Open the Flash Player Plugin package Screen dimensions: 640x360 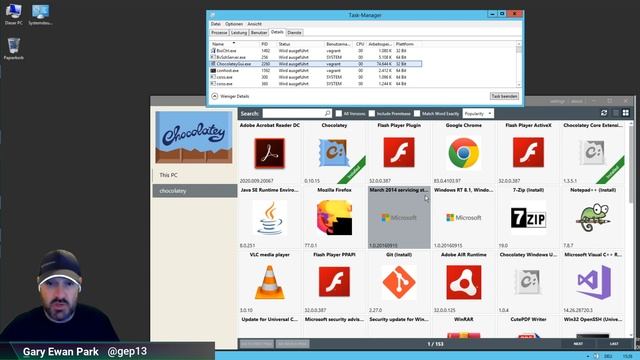399,153
